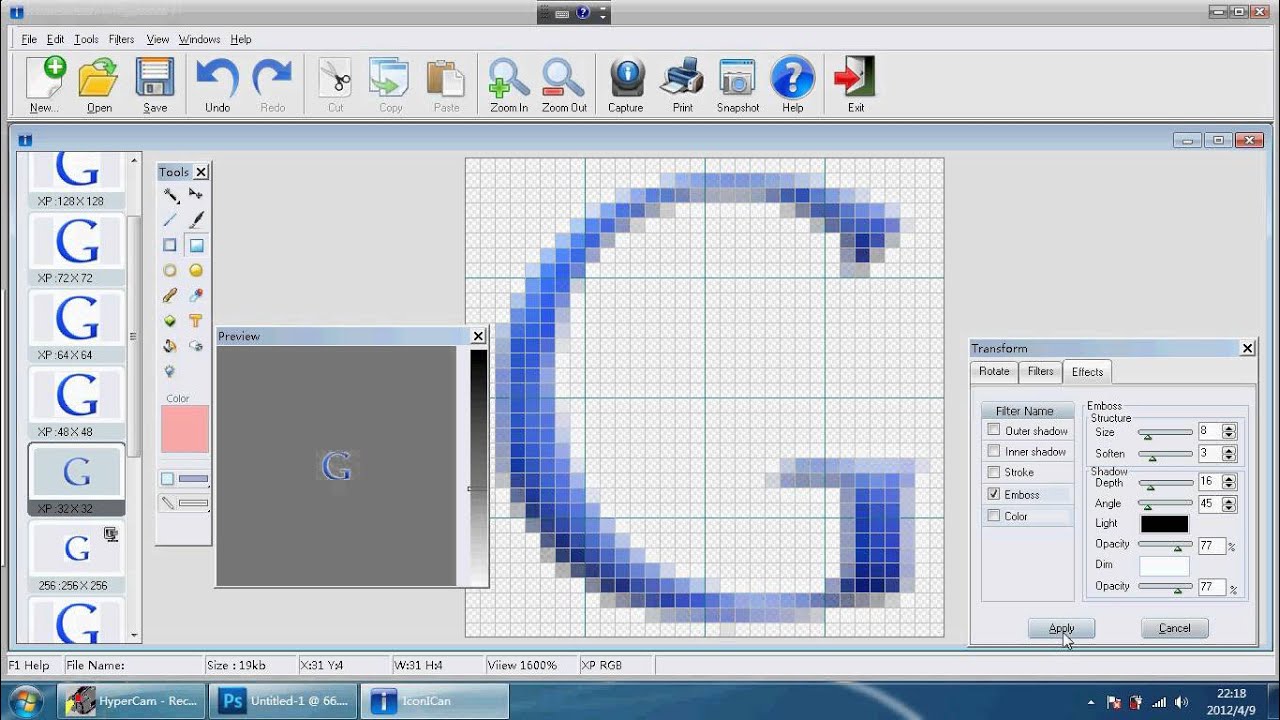Click the Cancel button in Transform
Screen dimensions: 1280x720
pyautogui.click(x=1175, y=628)
